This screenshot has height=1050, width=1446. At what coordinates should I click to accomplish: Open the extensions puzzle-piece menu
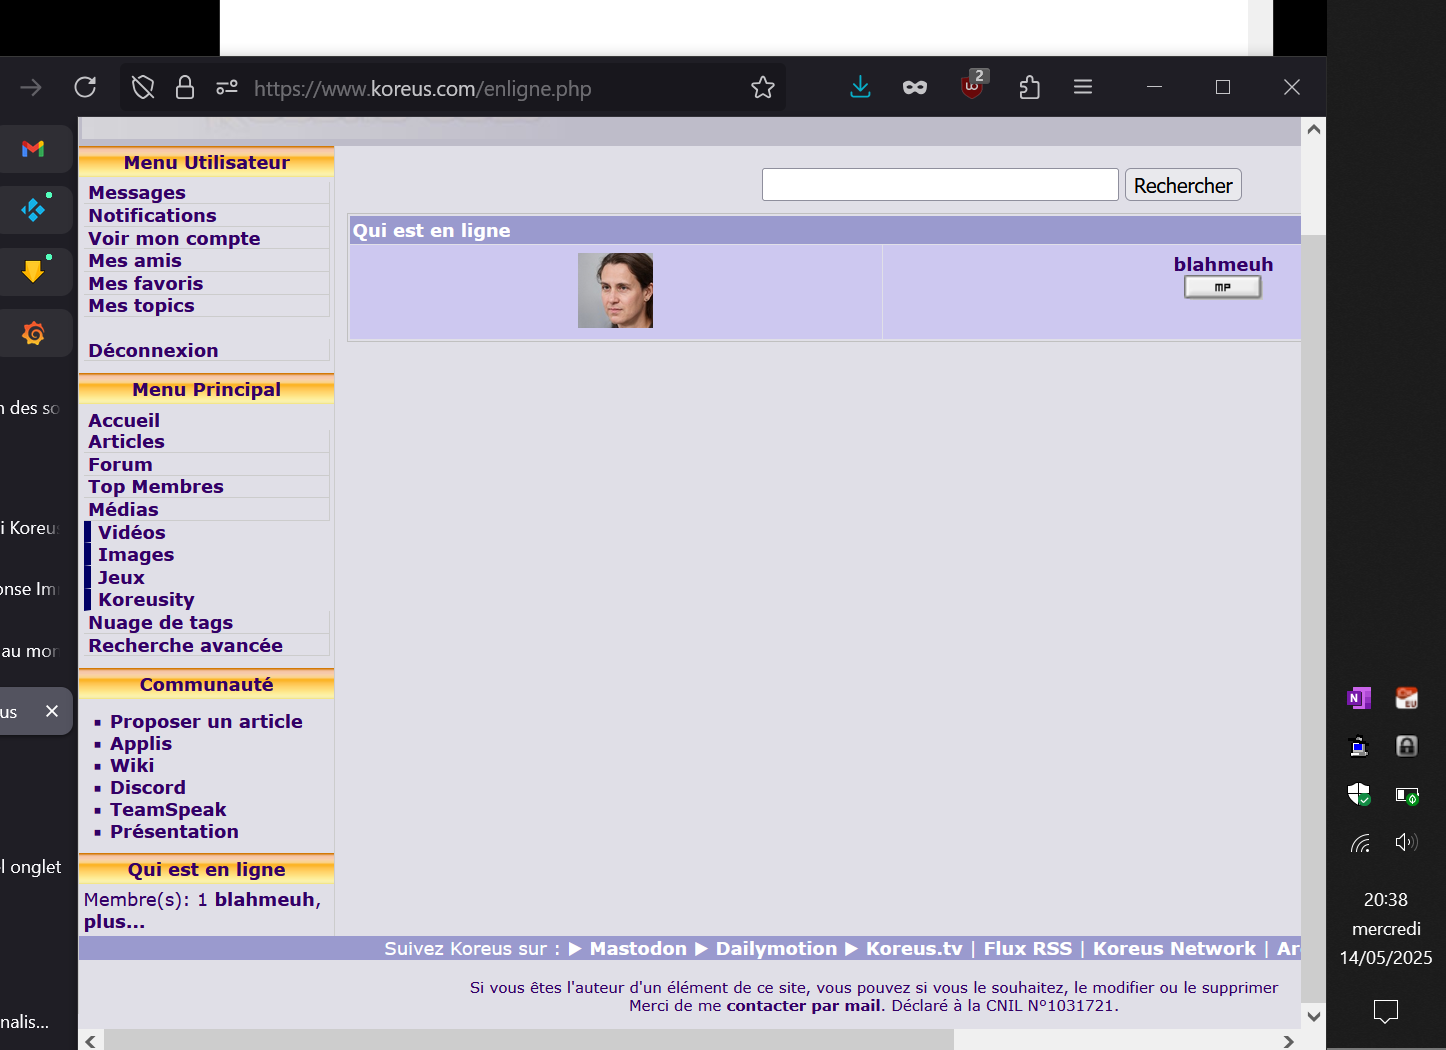click(x=1029, y=88)
